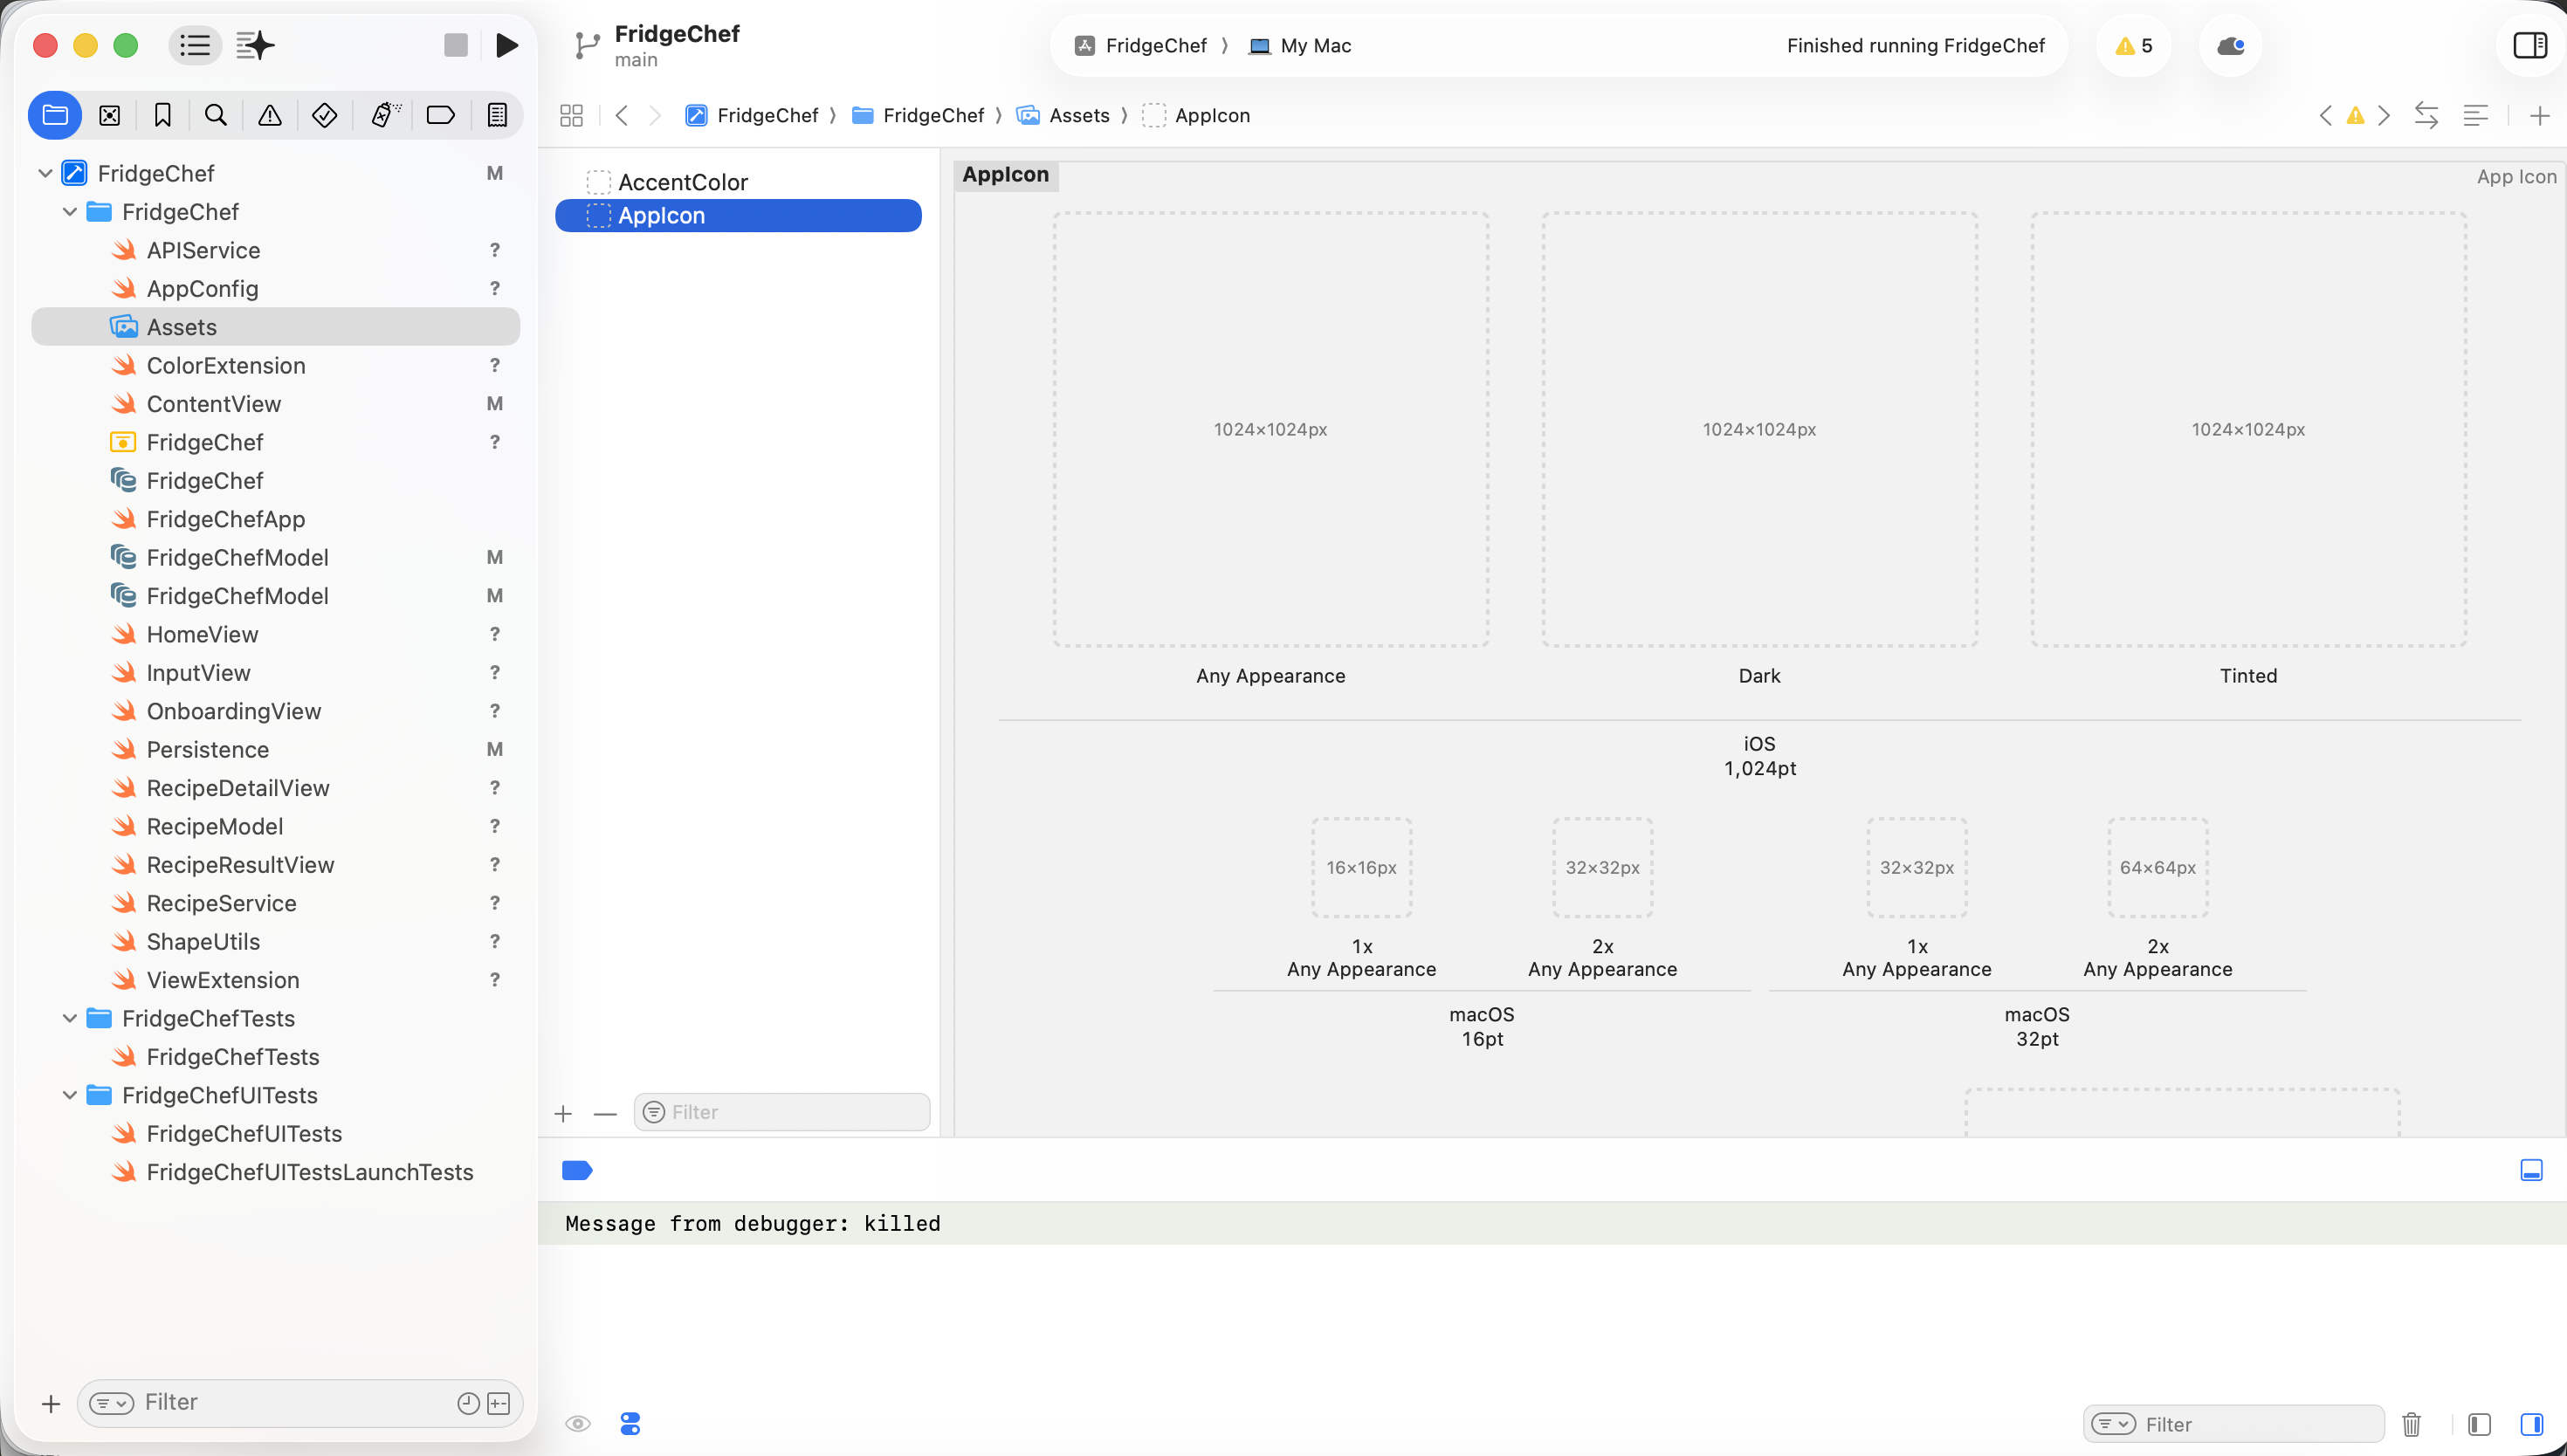The height and width of the screenshot is (1456, 2567).
Task: Collapse the root FridgeChef project
Action: tap(45, 173)
